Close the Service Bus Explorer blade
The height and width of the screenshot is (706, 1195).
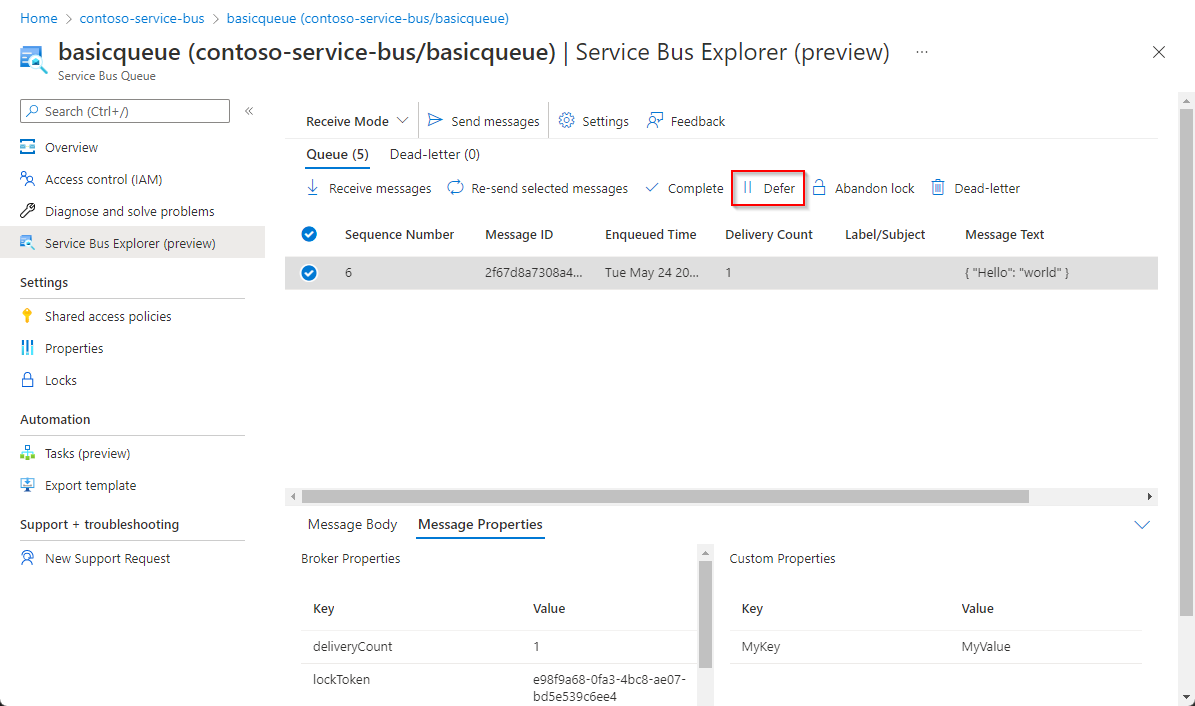tap(1158, 52)
